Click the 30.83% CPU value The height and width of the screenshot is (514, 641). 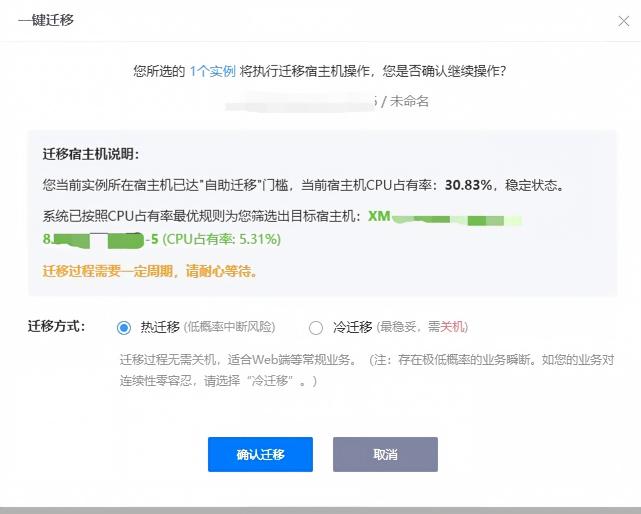[x=468, y=185]
